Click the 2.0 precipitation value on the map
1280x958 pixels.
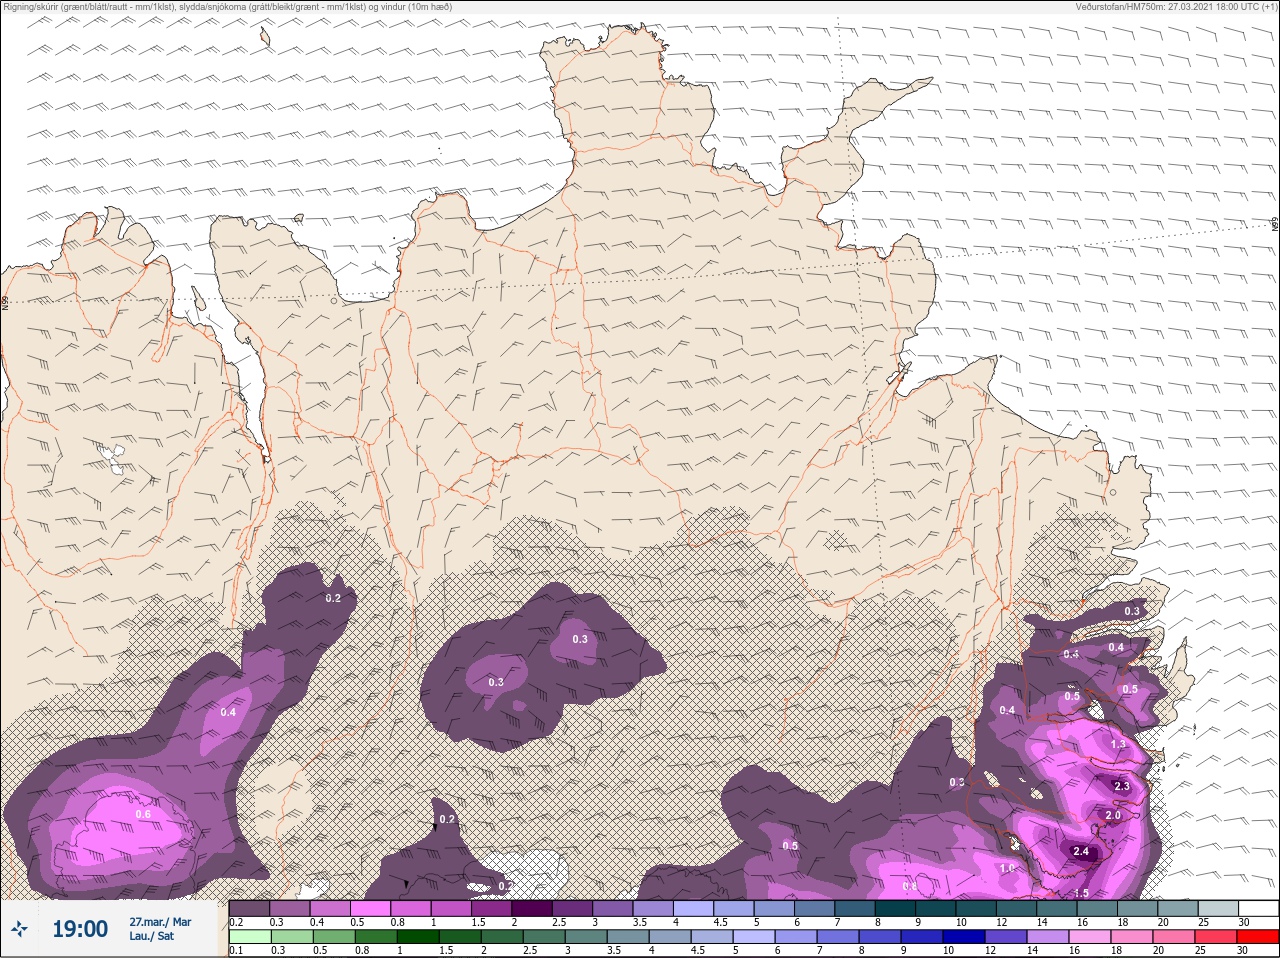(1113, 816)
